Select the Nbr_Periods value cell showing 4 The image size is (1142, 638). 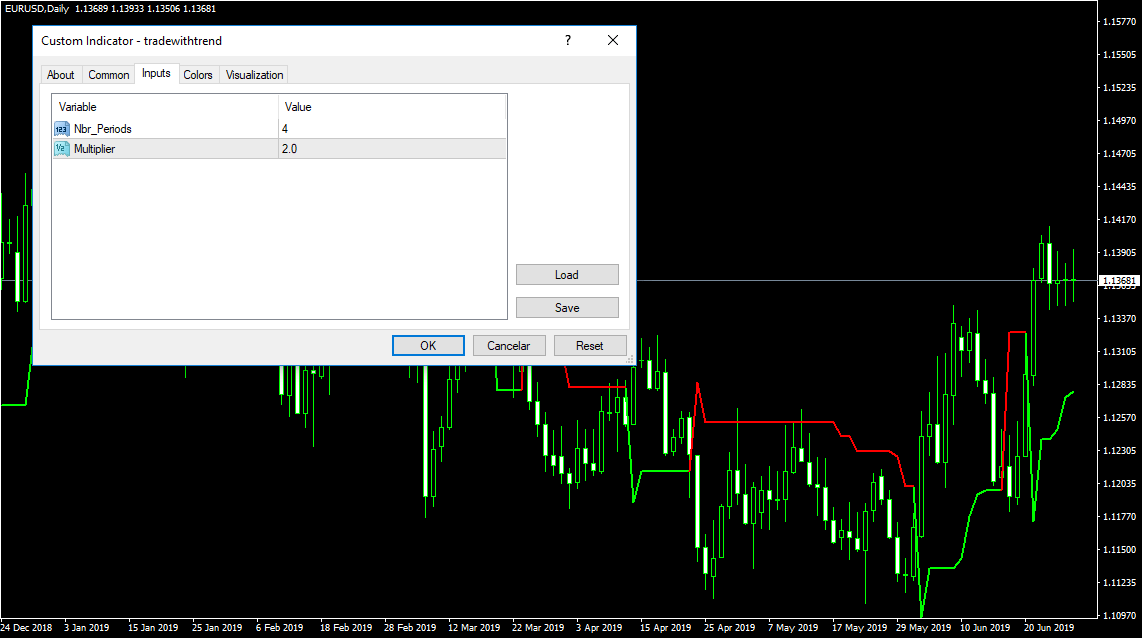(x=392, y=128)
